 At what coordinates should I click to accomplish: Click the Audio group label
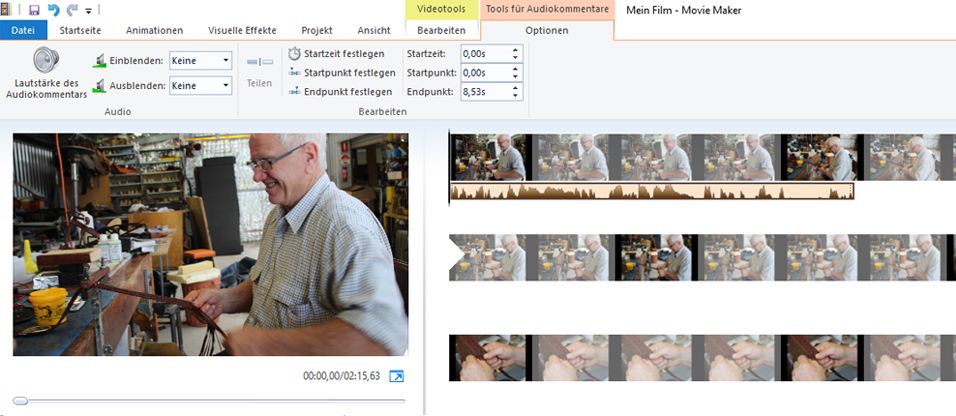[118, 112]
